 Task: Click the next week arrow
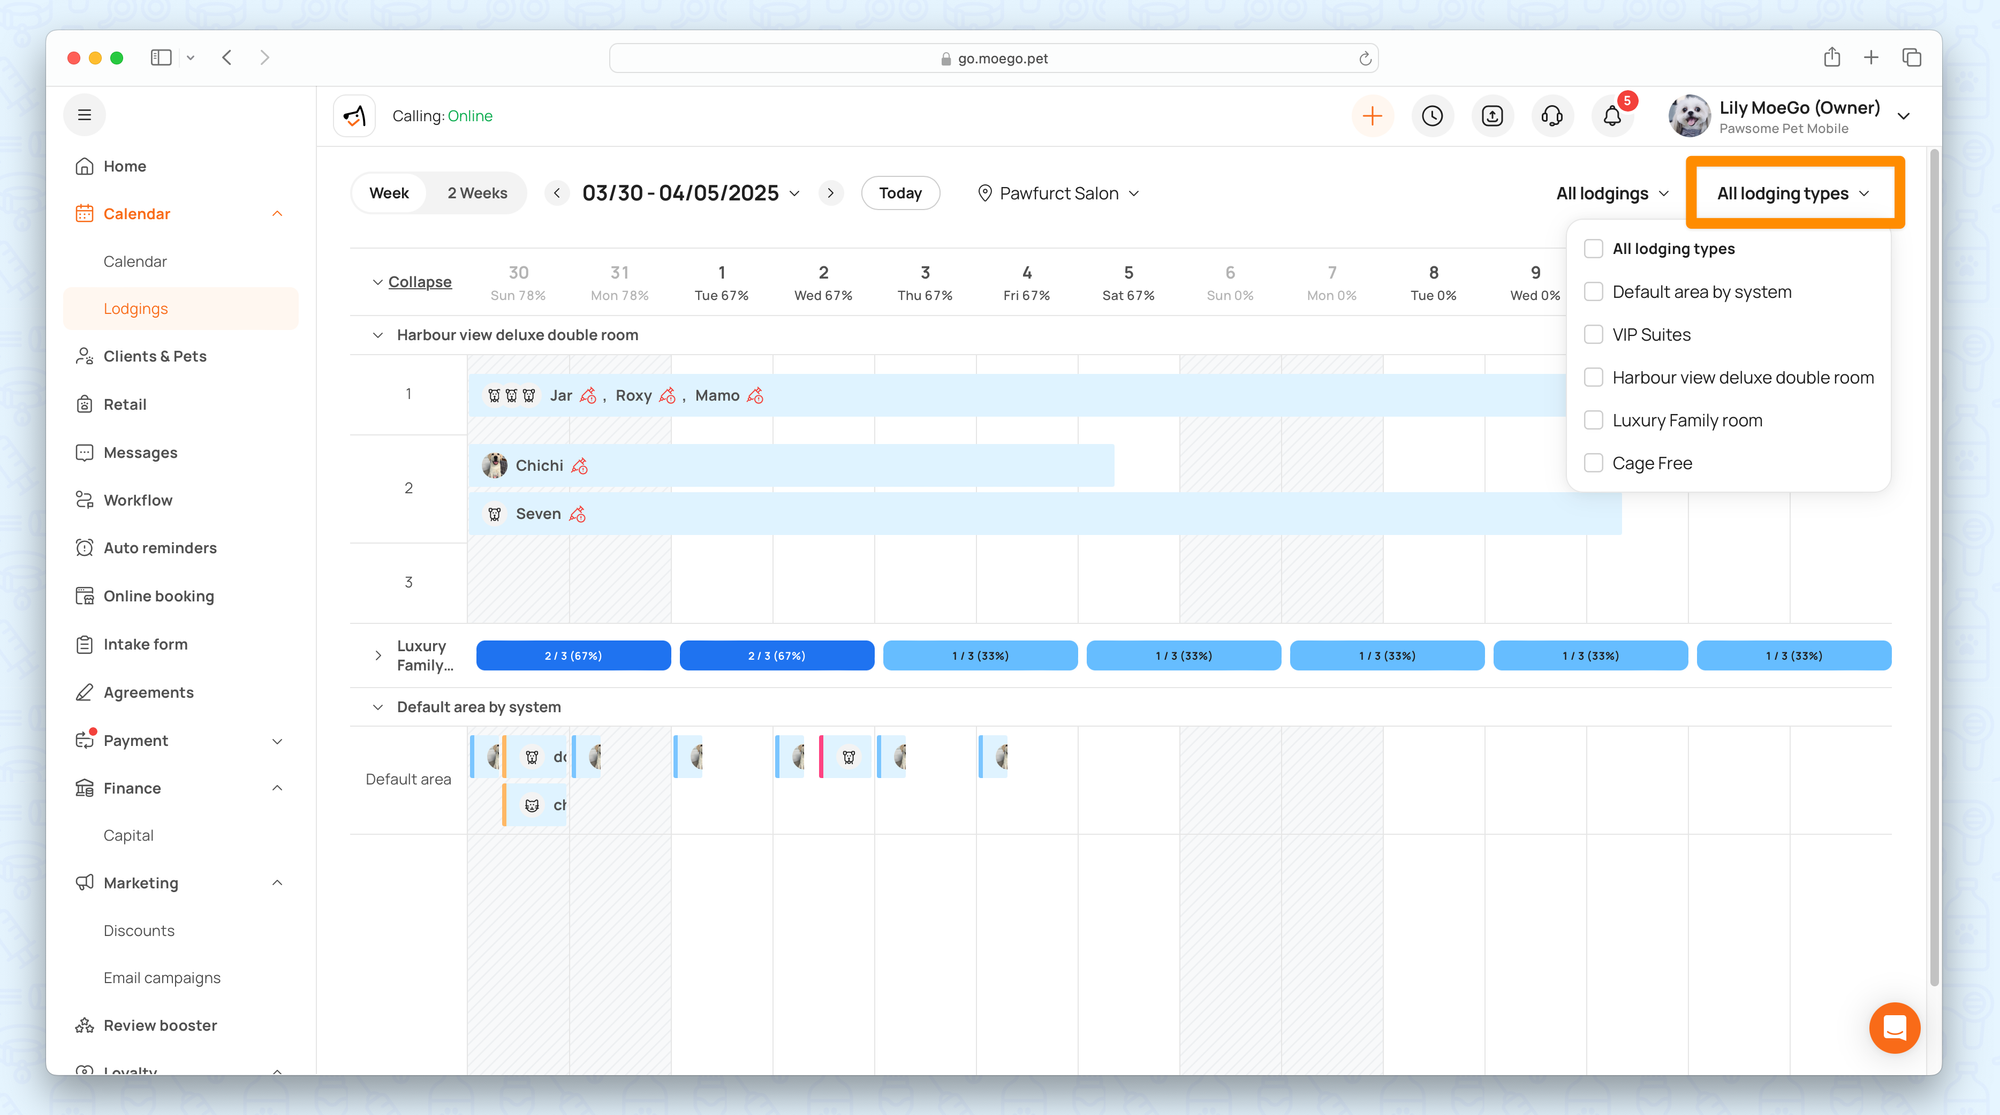point(830,193)
